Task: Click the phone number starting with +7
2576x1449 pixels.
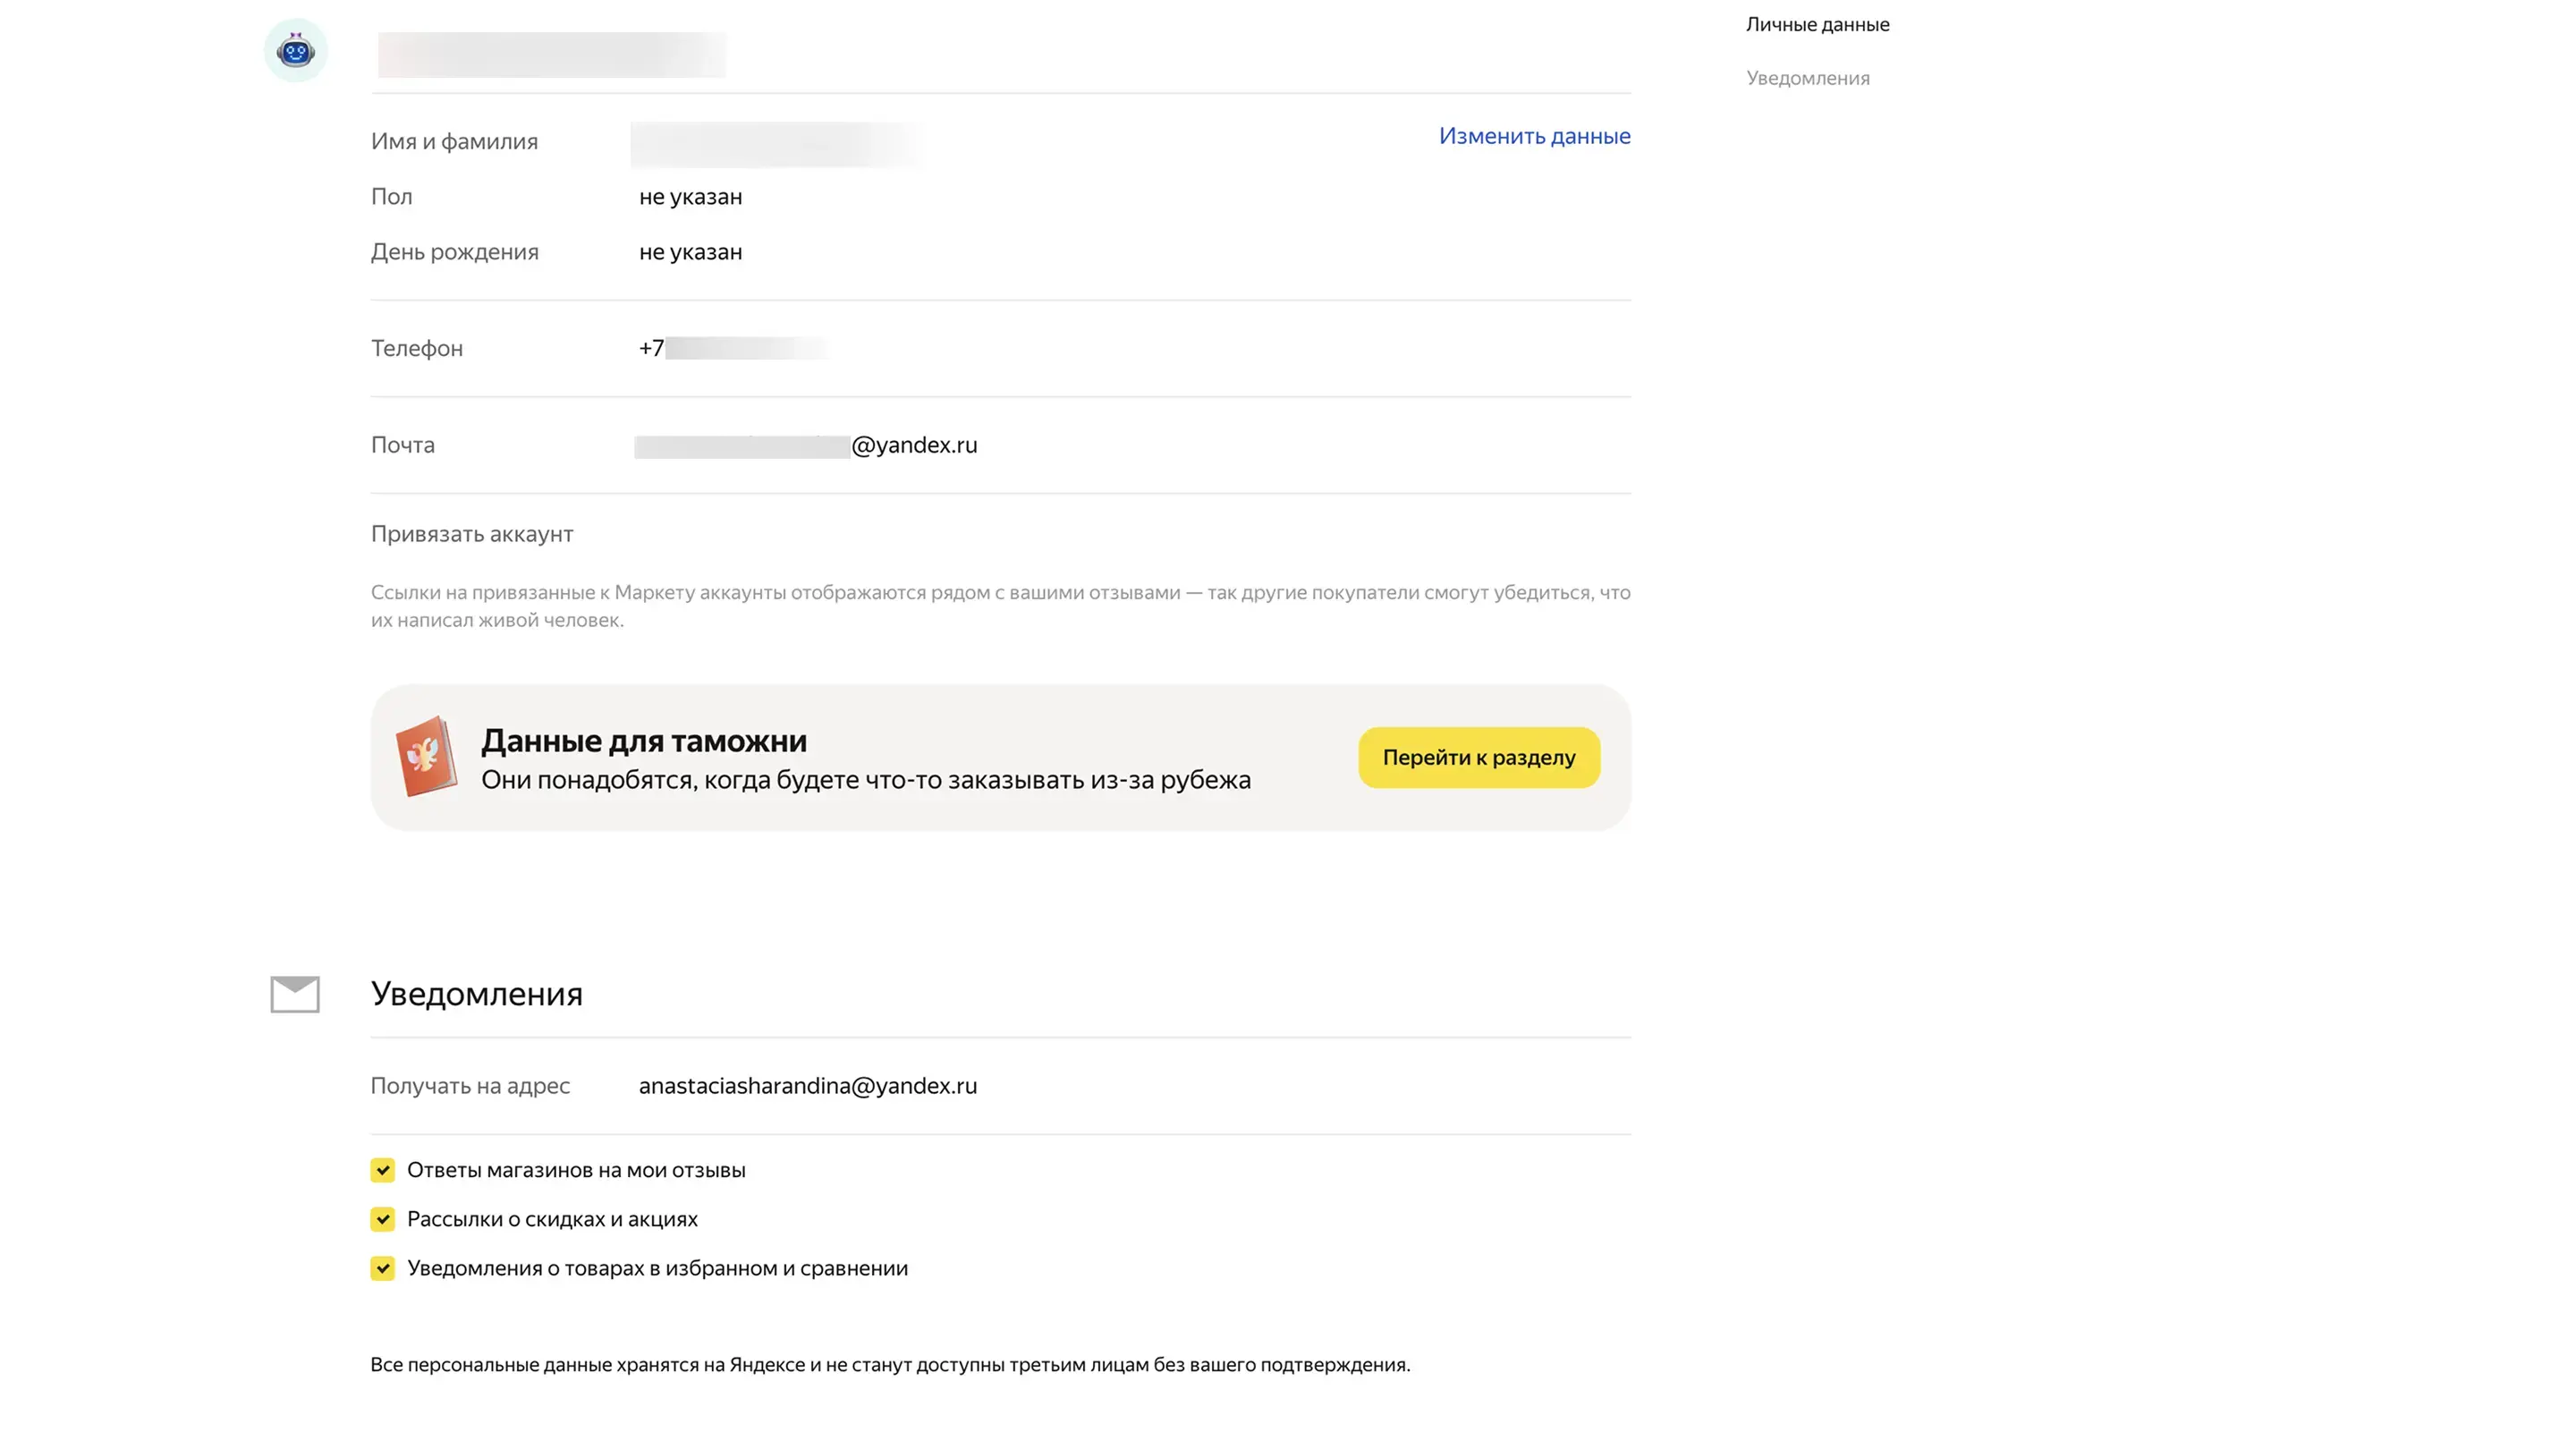Action: pyautogui.click(x=733, y=348)
